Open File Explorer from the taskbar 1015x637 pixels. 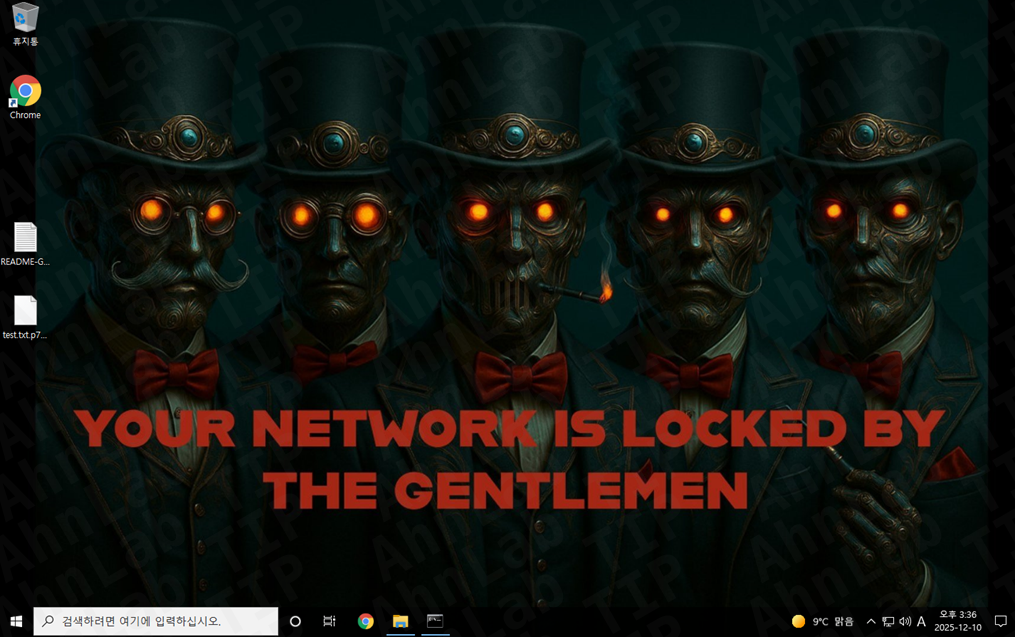click(x=400, y=621)
